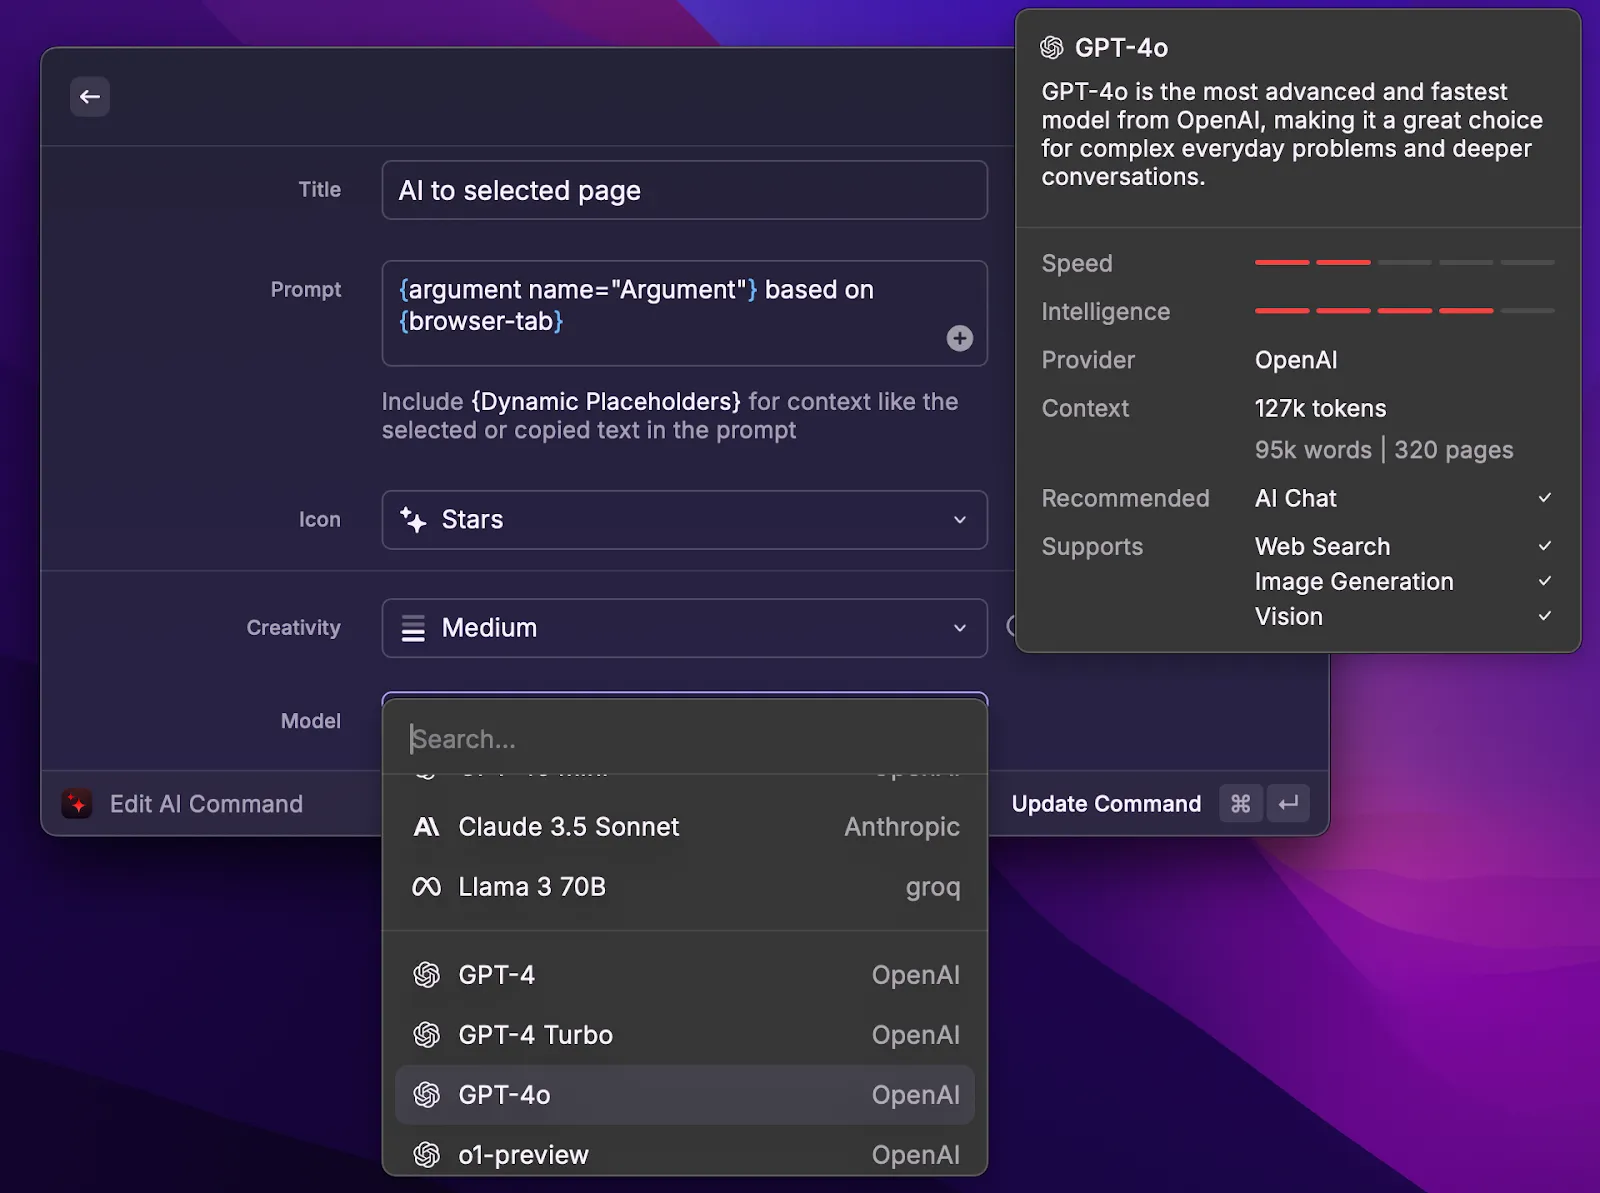1600x1193 pixels.
Task: Click the Intelligence rating bars
Action: pyautogui.click(x=1405, y=311)
